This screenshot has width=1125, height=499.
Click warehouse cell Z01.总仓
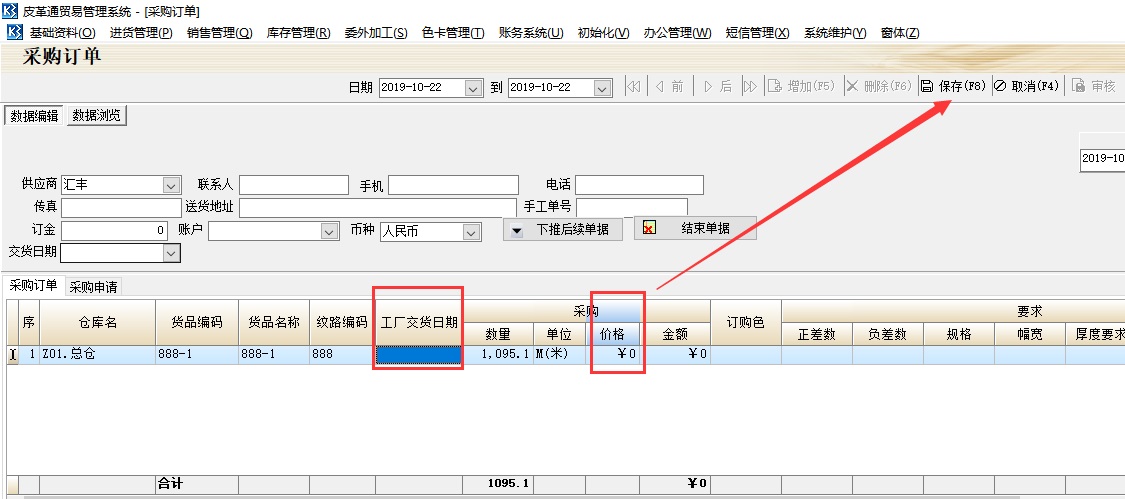98,355
